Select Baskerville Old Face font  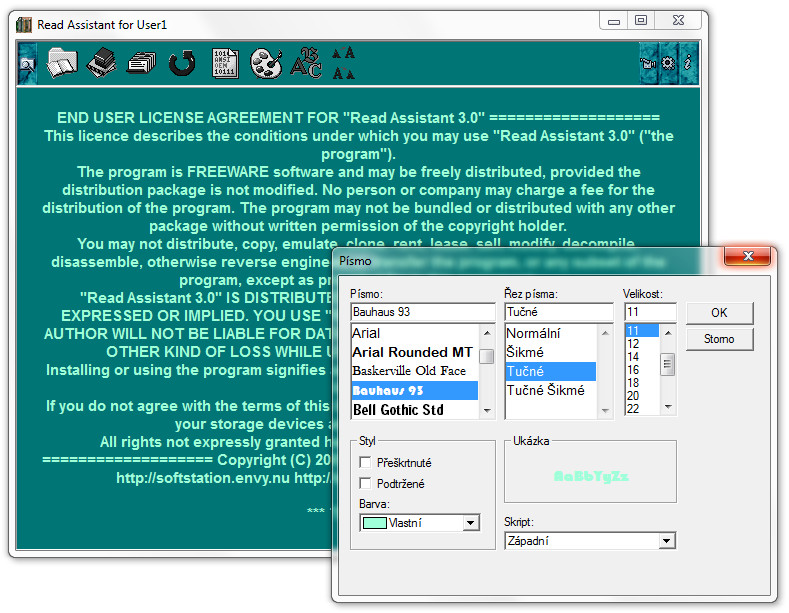click(x=414, y=371)
